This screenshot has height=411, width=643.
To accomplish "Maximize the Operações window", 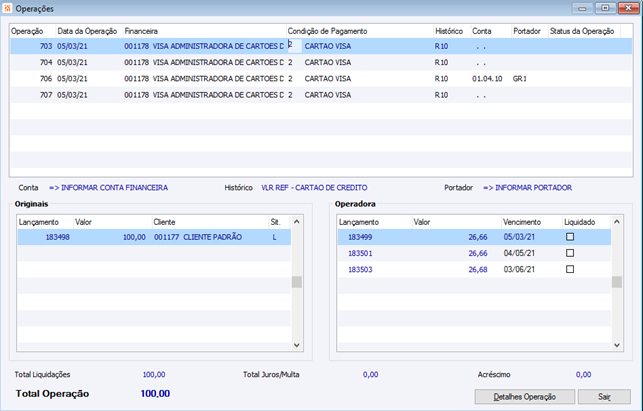I will point(606,8).
